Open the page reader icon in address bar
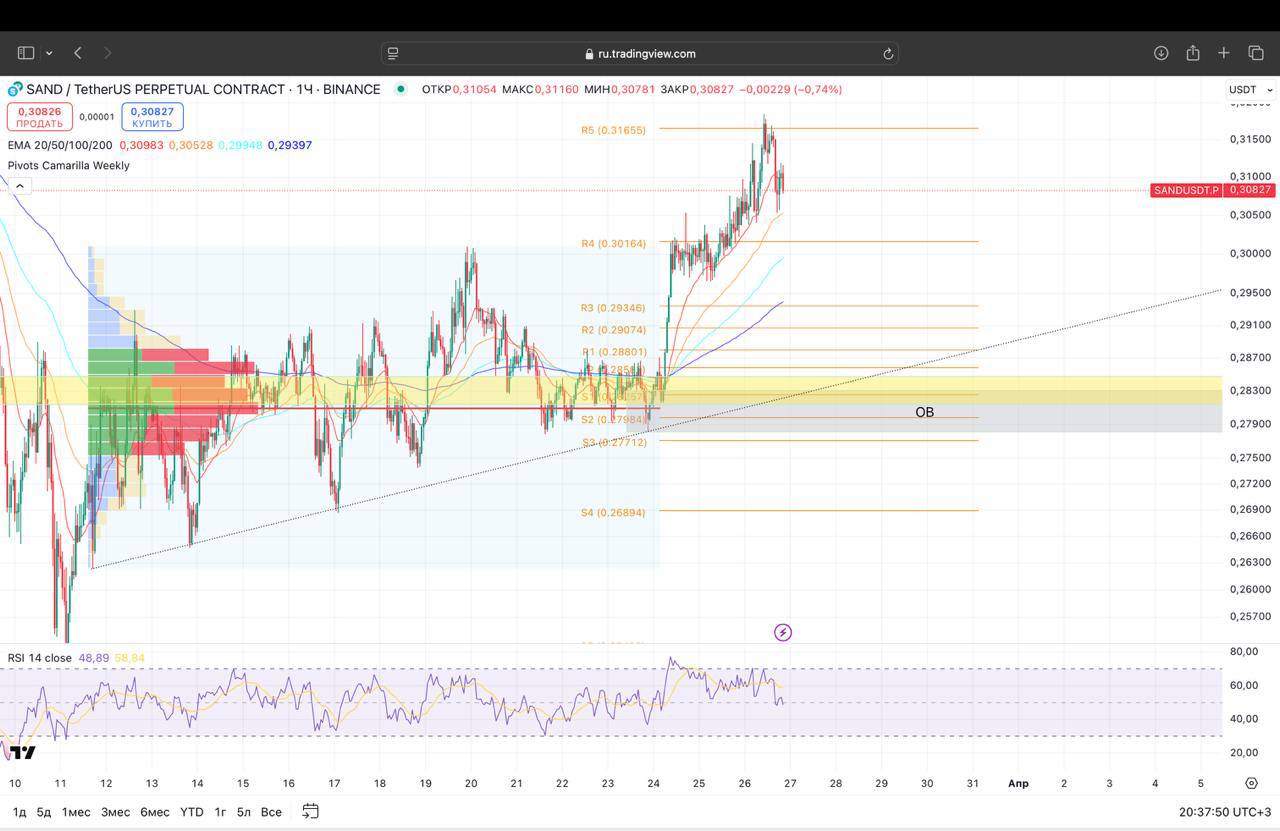Image resolution: width=1280 pixels, height=831 pixels. [x=393, y=53]
